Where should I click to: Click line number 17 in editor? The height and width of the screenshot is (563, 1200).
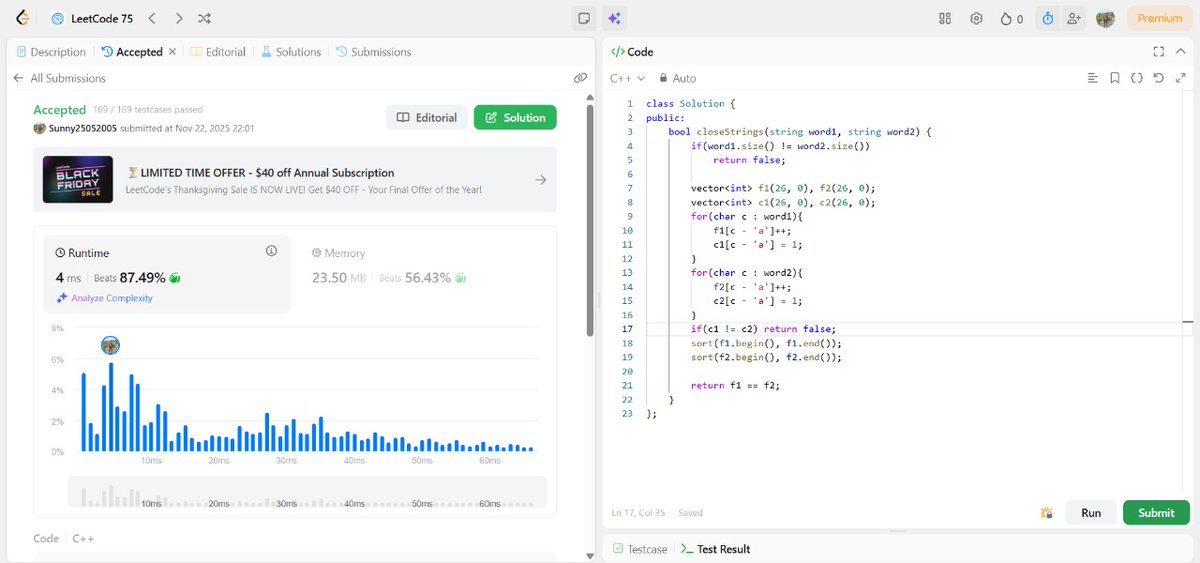click(x=627, y=328)
